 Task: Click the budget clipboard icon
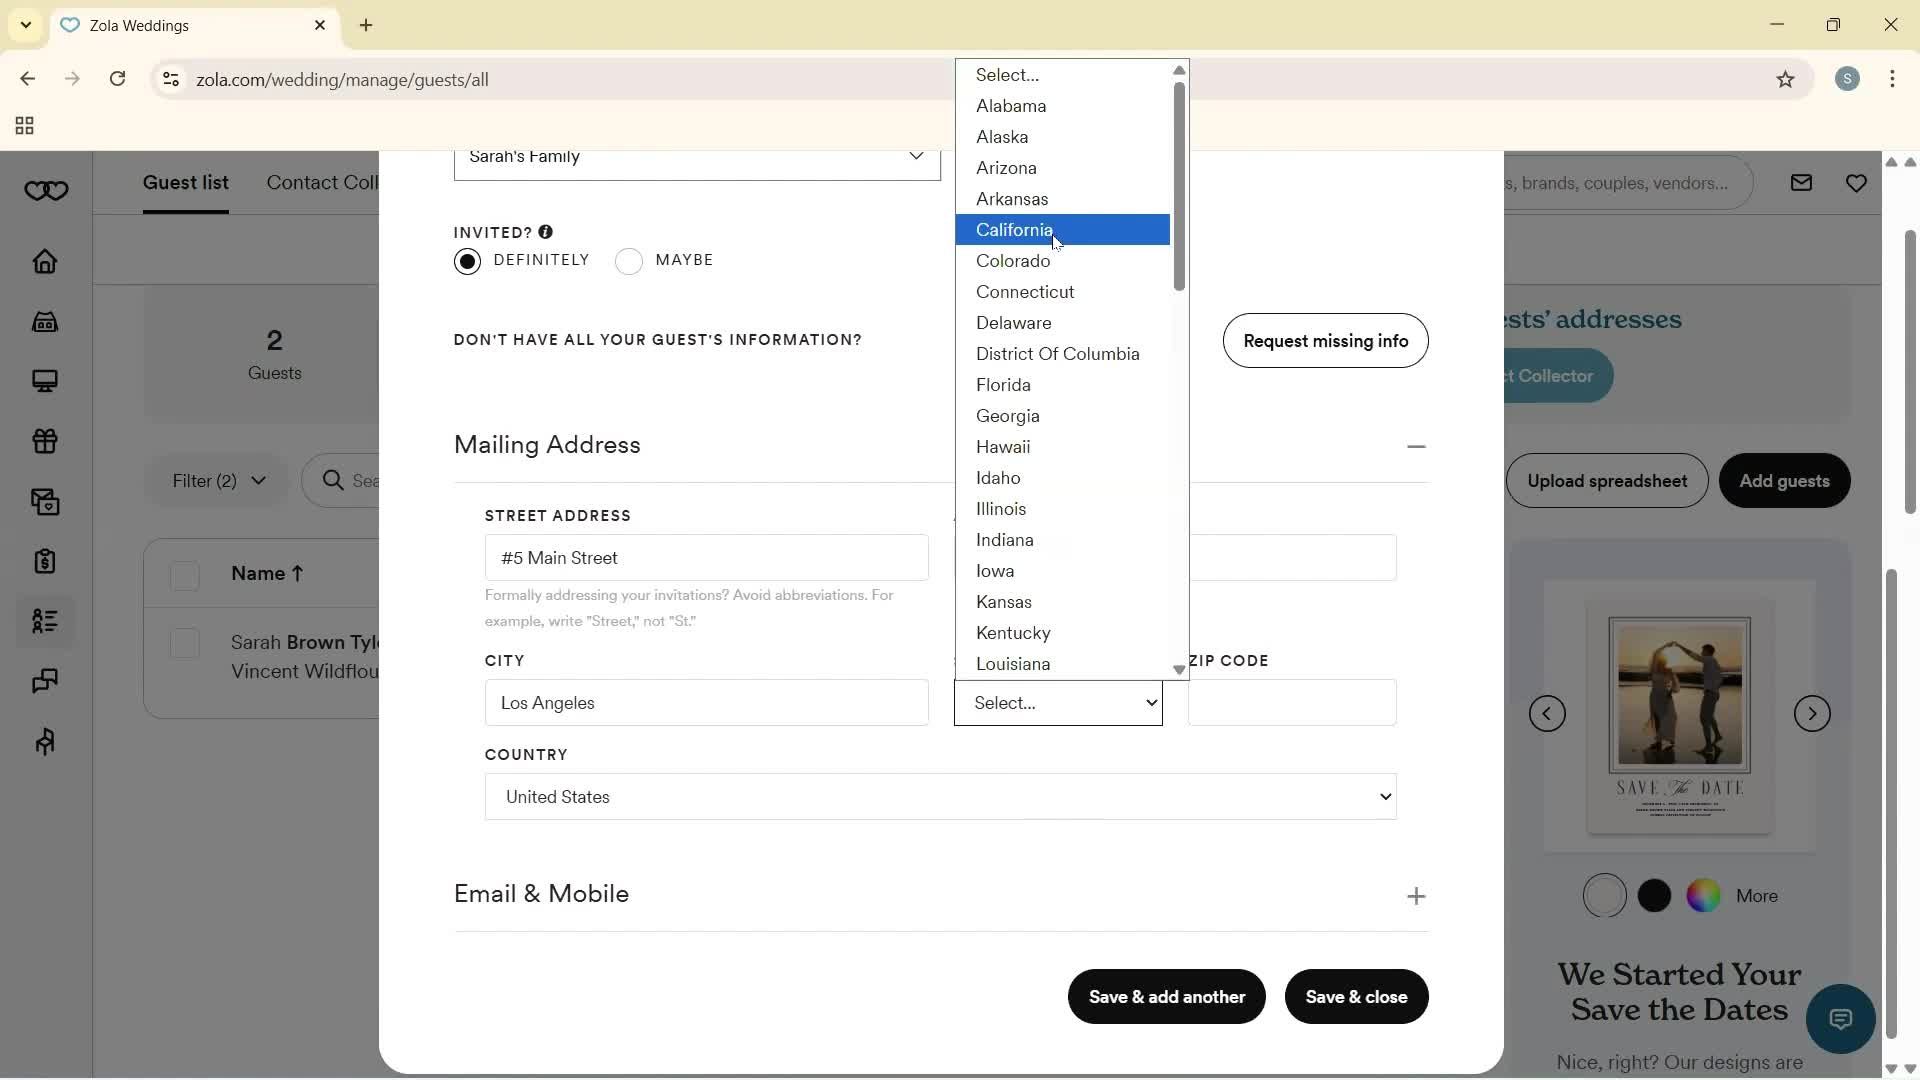(44, 561)
